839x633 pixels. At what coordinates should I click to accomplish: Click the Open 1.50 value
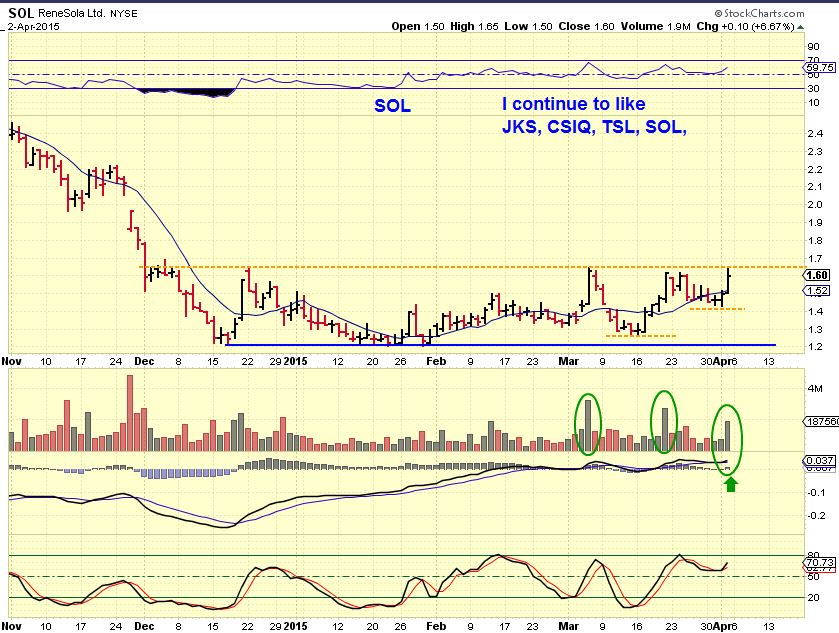tap(418, 26)
